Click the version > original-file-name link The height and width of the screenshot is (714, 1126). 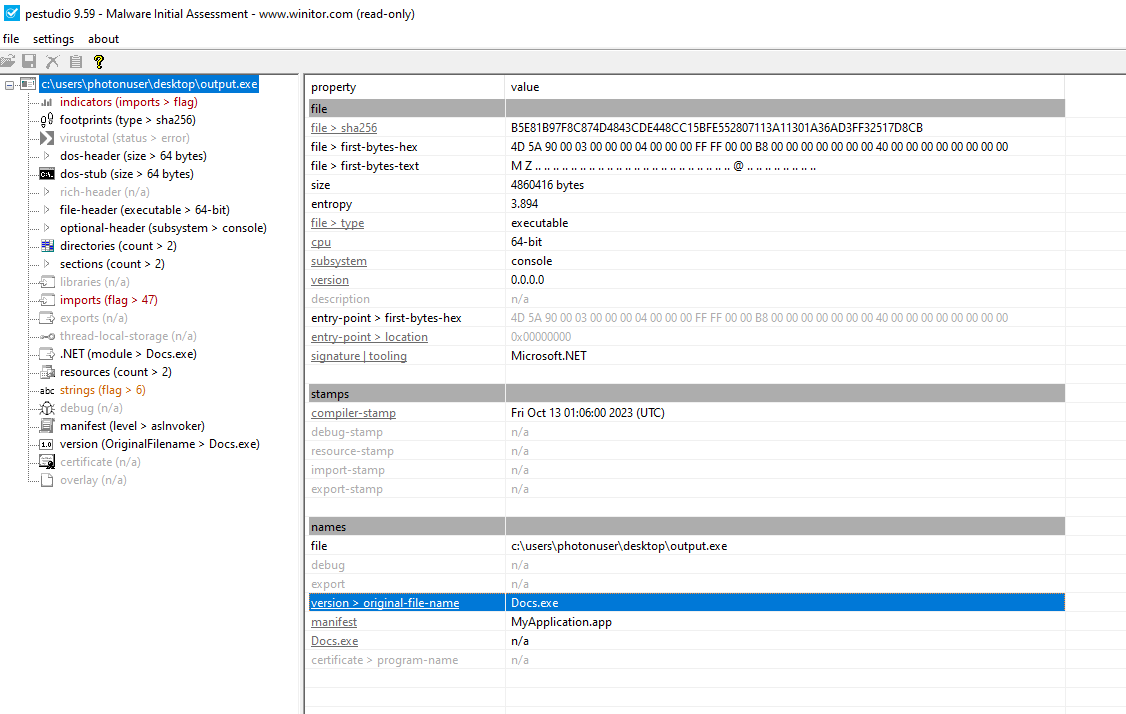tap(385, 603)
